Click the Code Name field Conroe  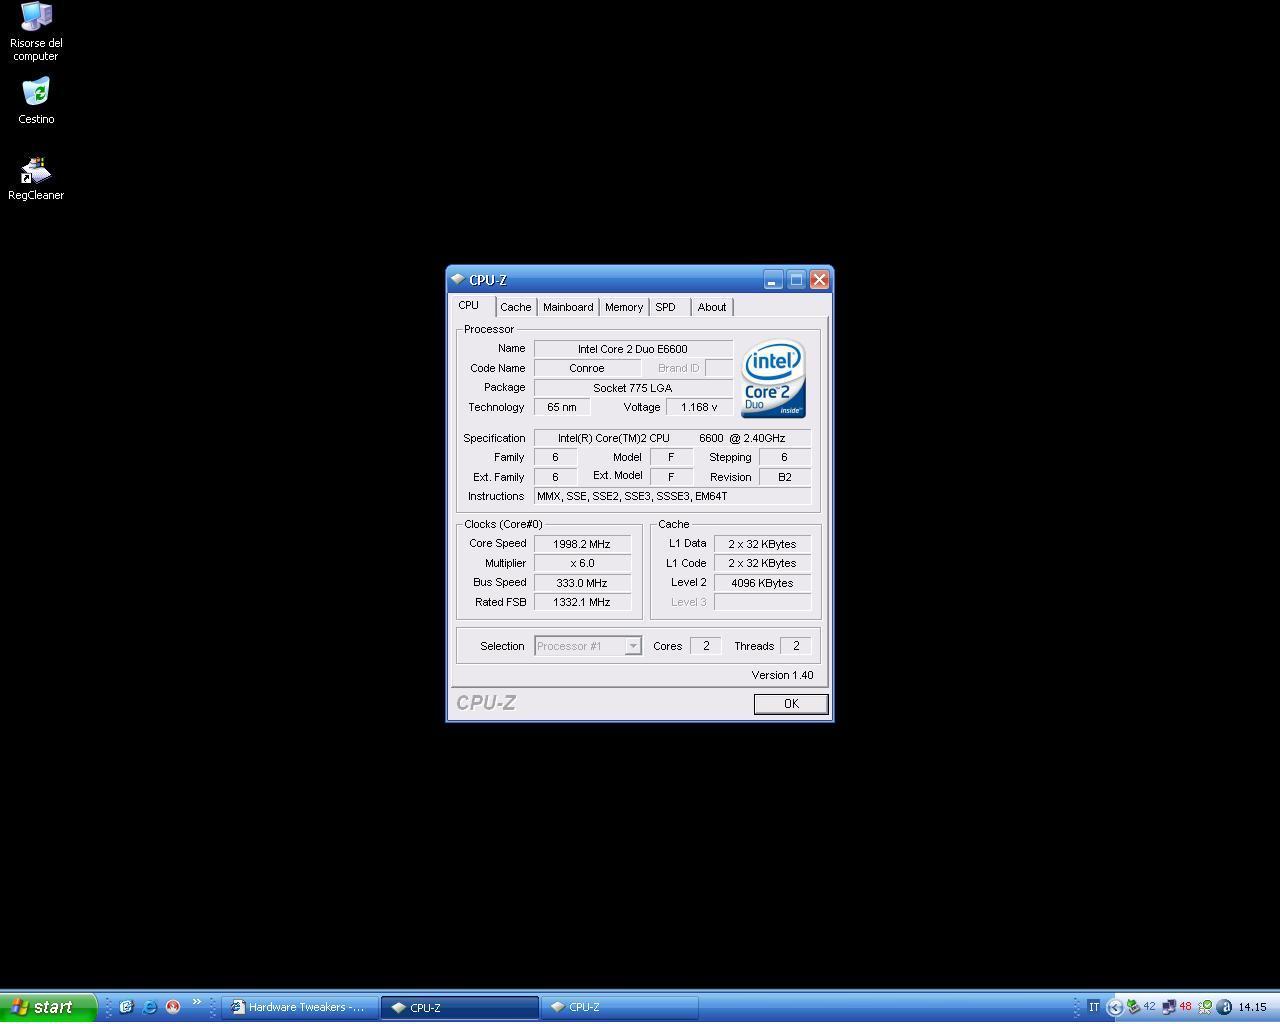pos(587,368)
